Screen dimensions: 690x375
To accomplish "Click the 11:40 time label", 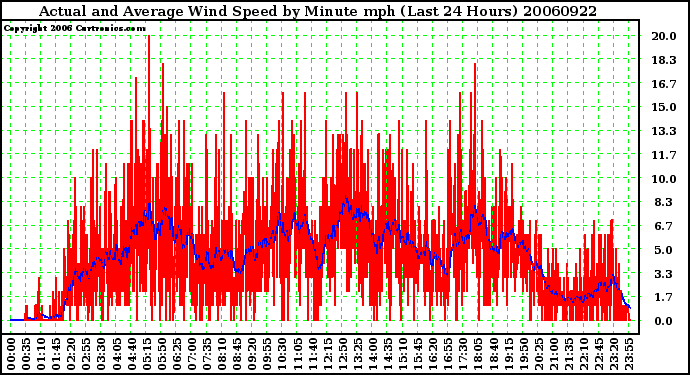I will point(312,354).
